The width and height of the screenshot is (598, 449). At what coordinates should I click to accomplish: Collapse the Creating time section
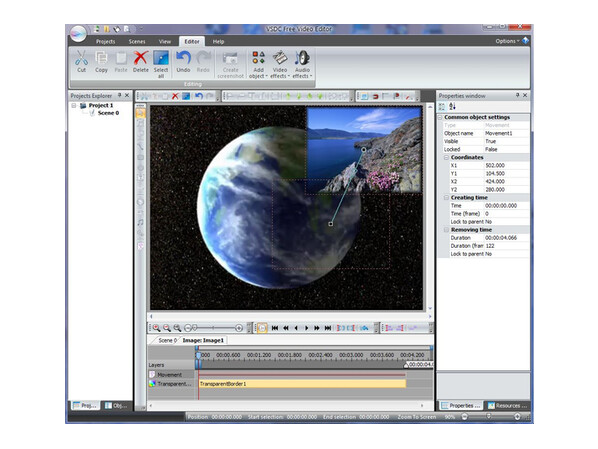point(446,198)
